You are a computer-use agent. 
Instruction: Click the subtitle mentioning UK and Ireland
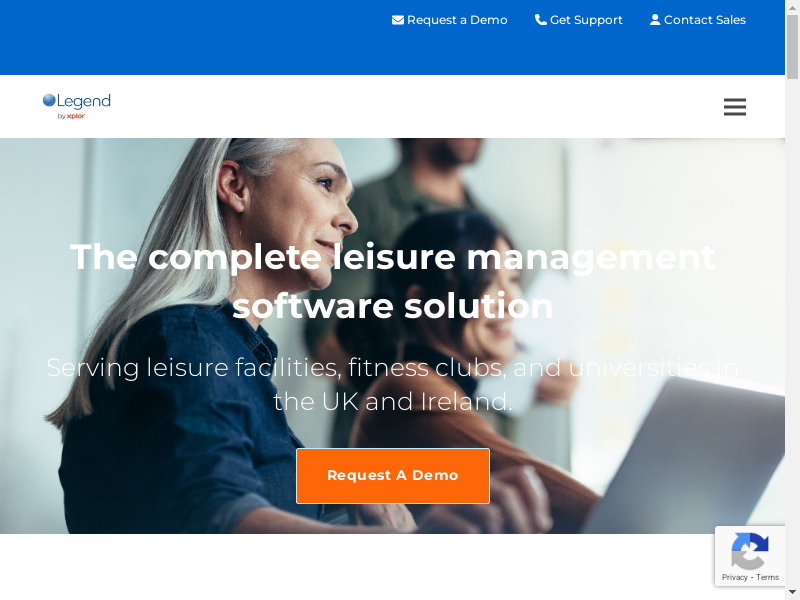(393, 384)
